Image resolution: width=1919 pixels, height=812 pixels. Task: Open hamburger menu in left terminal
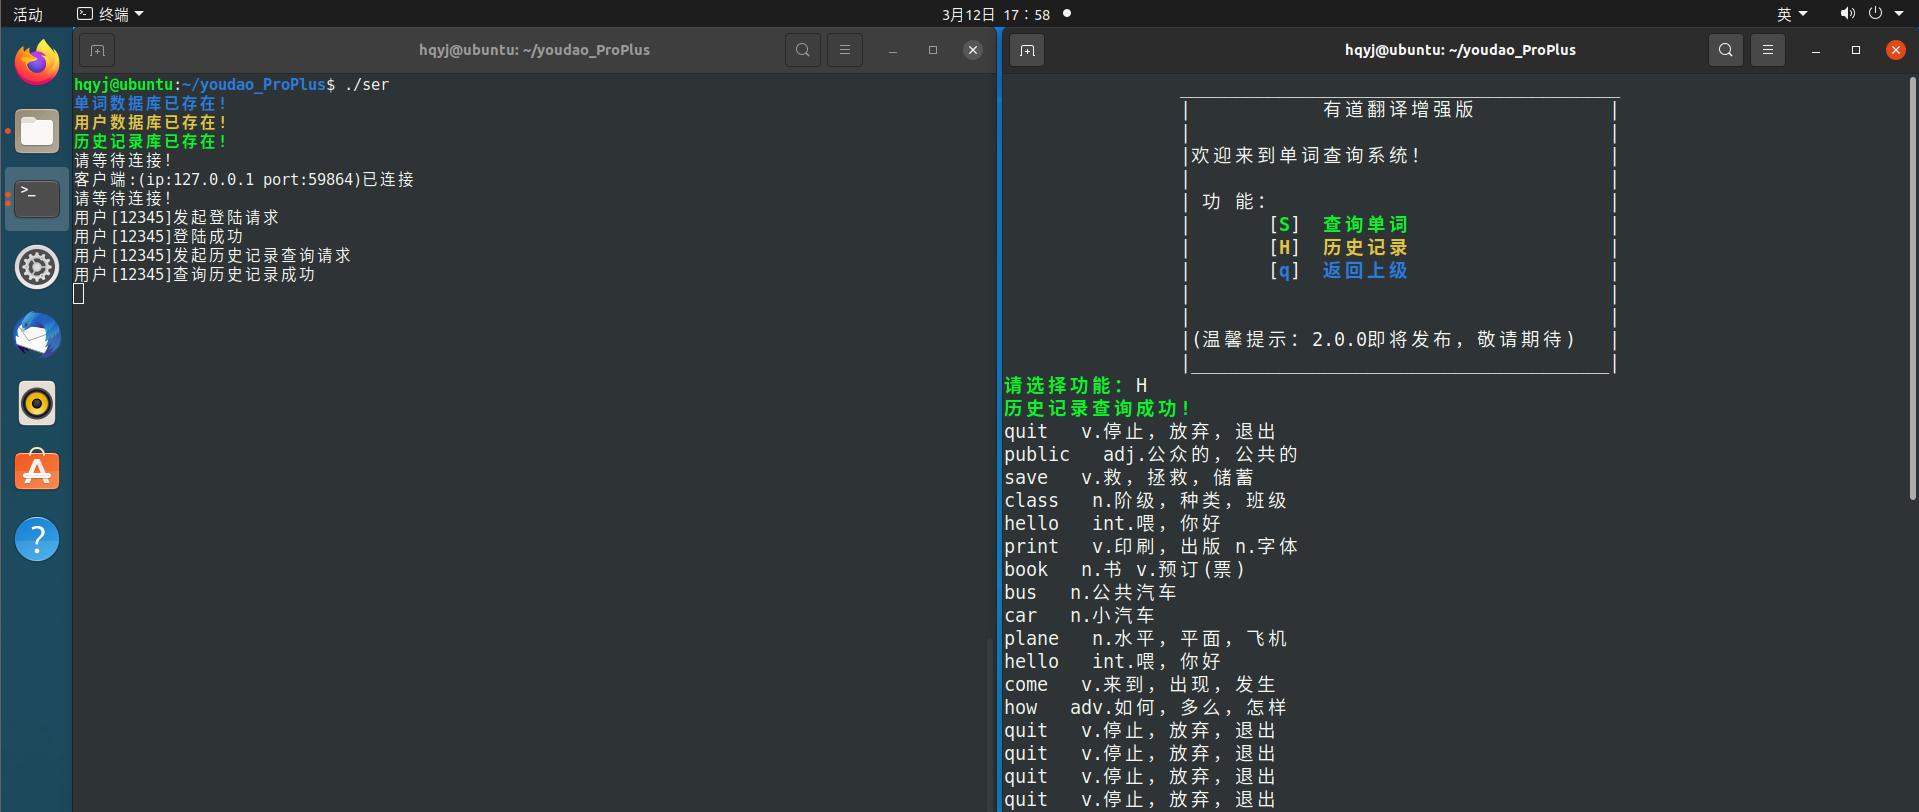[x=845, y=50]
